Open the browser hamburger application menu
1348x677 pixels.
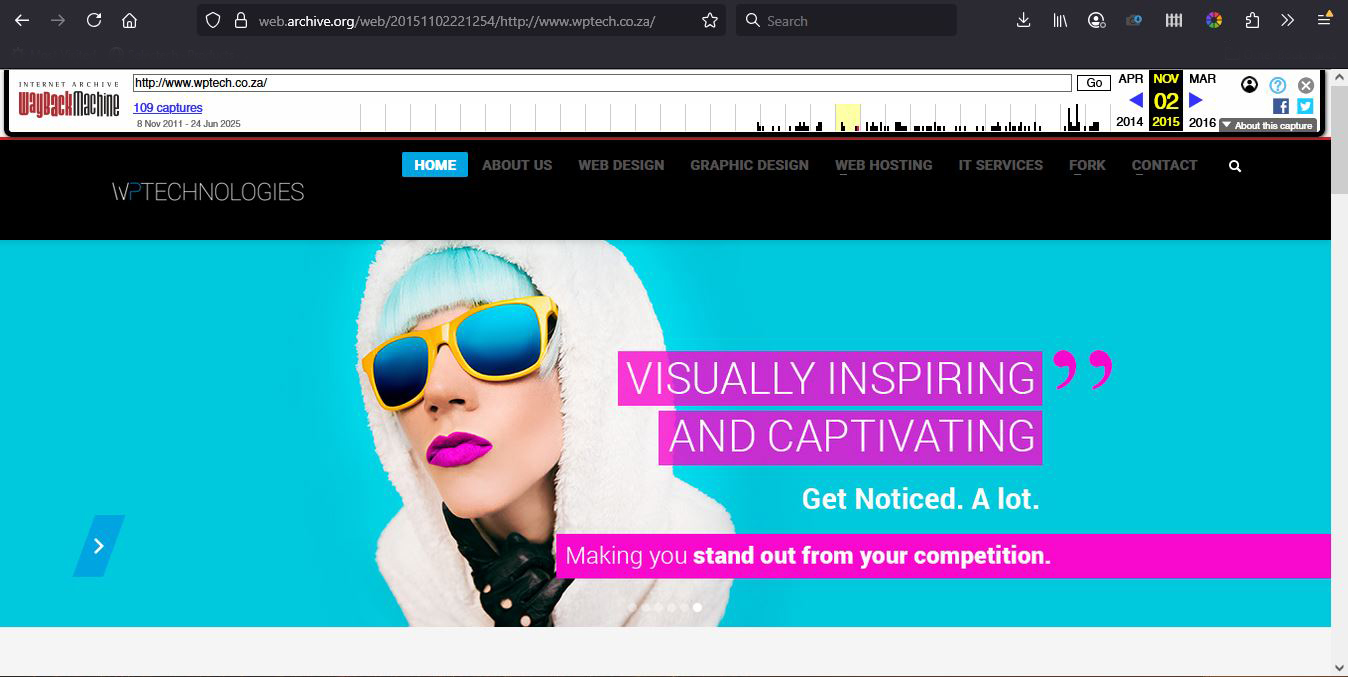[x=1324, y=20]
